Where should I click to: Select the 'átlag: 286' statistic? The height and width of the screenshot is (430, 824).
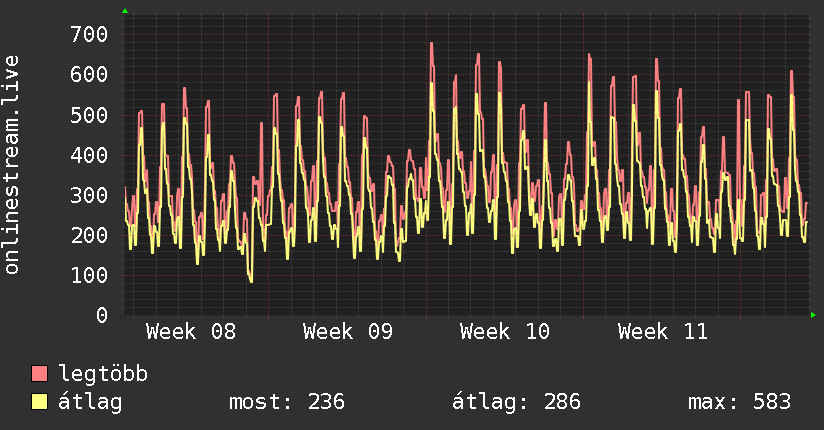coord(517,402)
